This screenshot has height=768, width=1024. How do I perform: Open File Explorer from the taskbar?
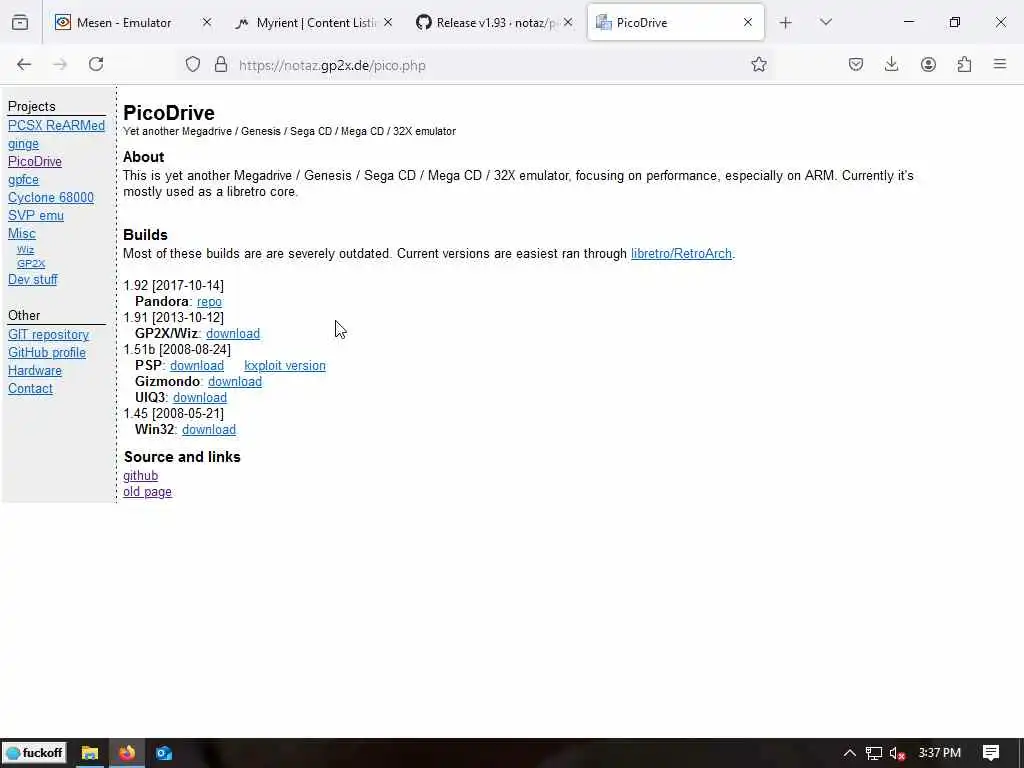pos(89,753)
